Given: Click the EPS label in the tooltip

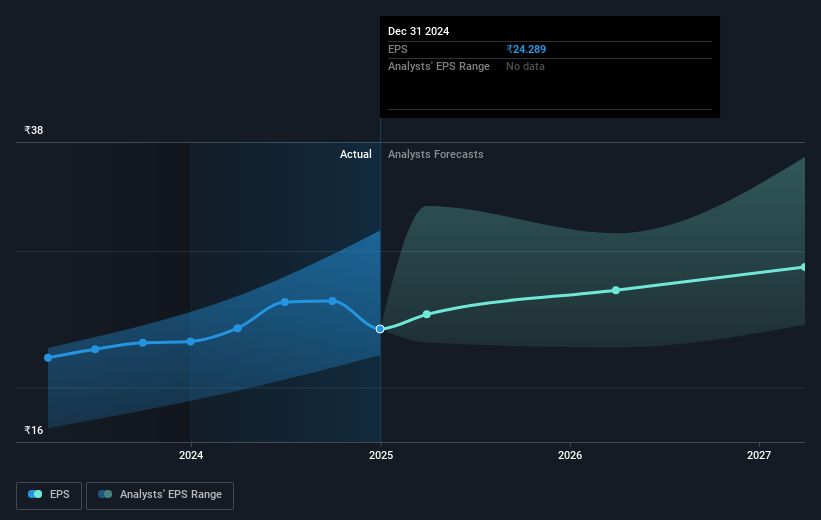Looking at the screenshot, I should click(397, 49).
